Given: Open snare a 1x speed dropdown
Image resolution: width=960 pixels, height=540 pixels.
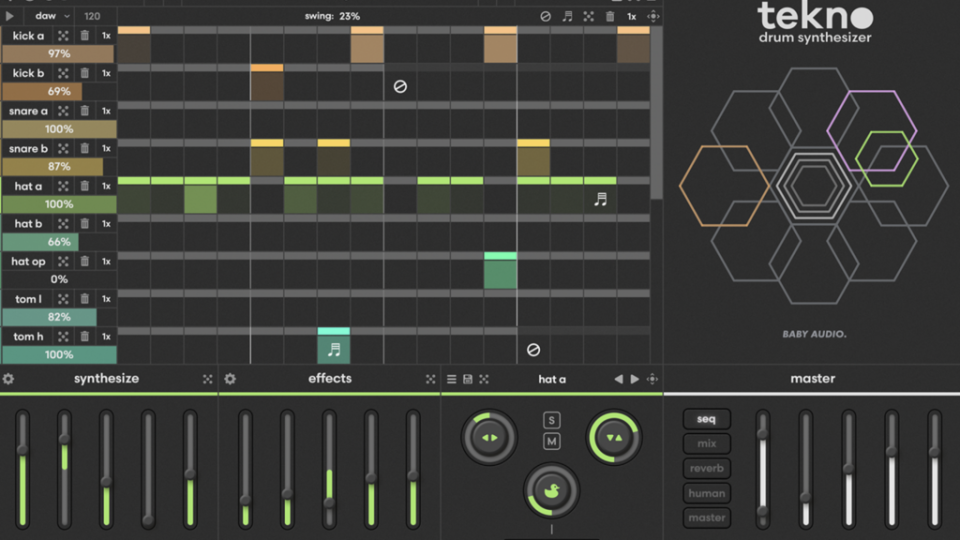Looking at the screenshot, I should tap(107, 111).
